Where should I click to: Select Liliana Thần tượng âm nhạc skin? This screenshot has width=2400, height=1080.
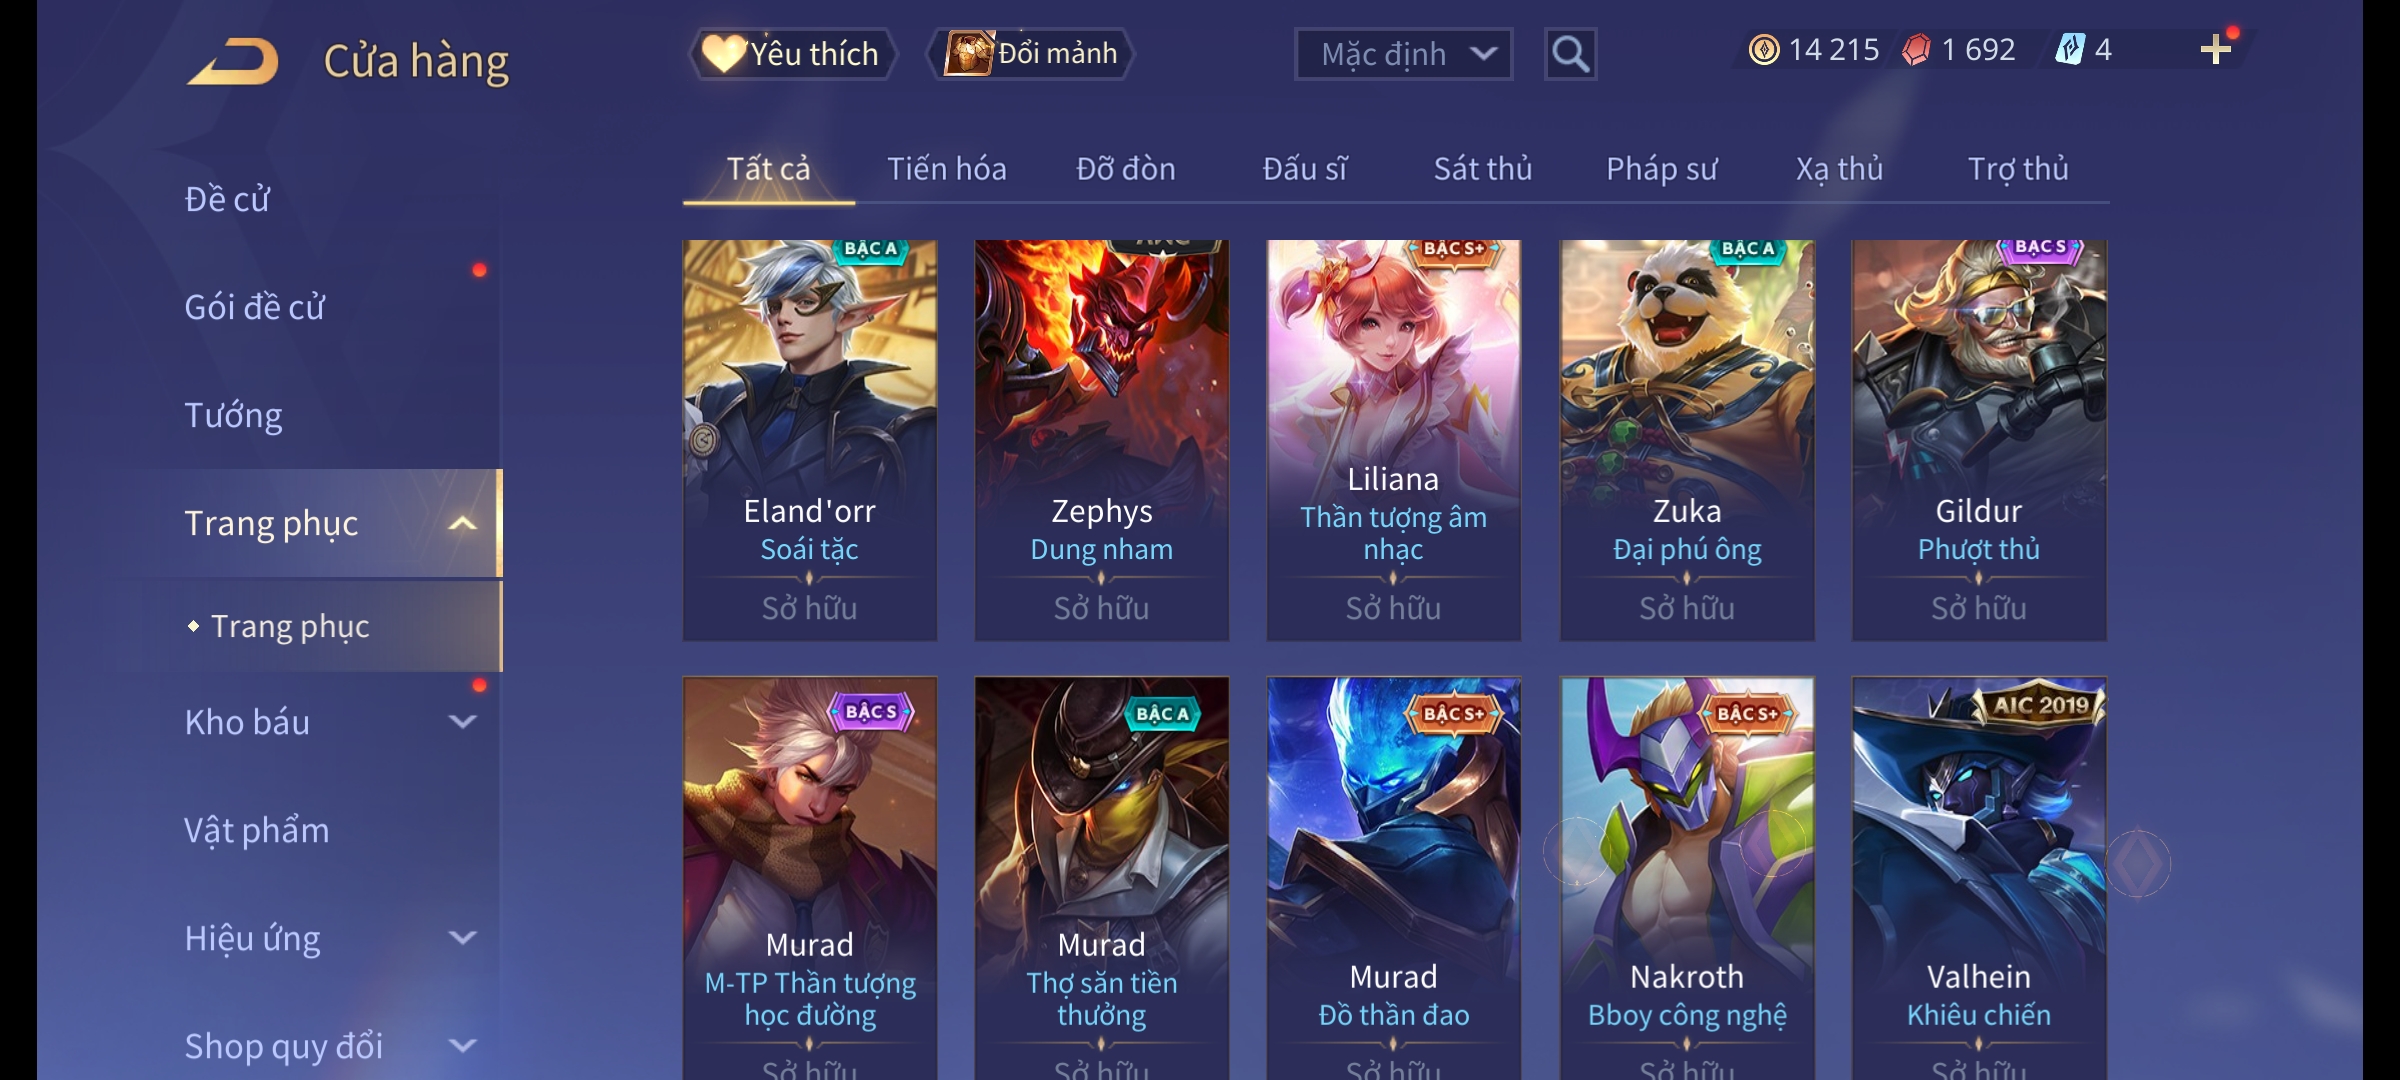point(1393,440)
